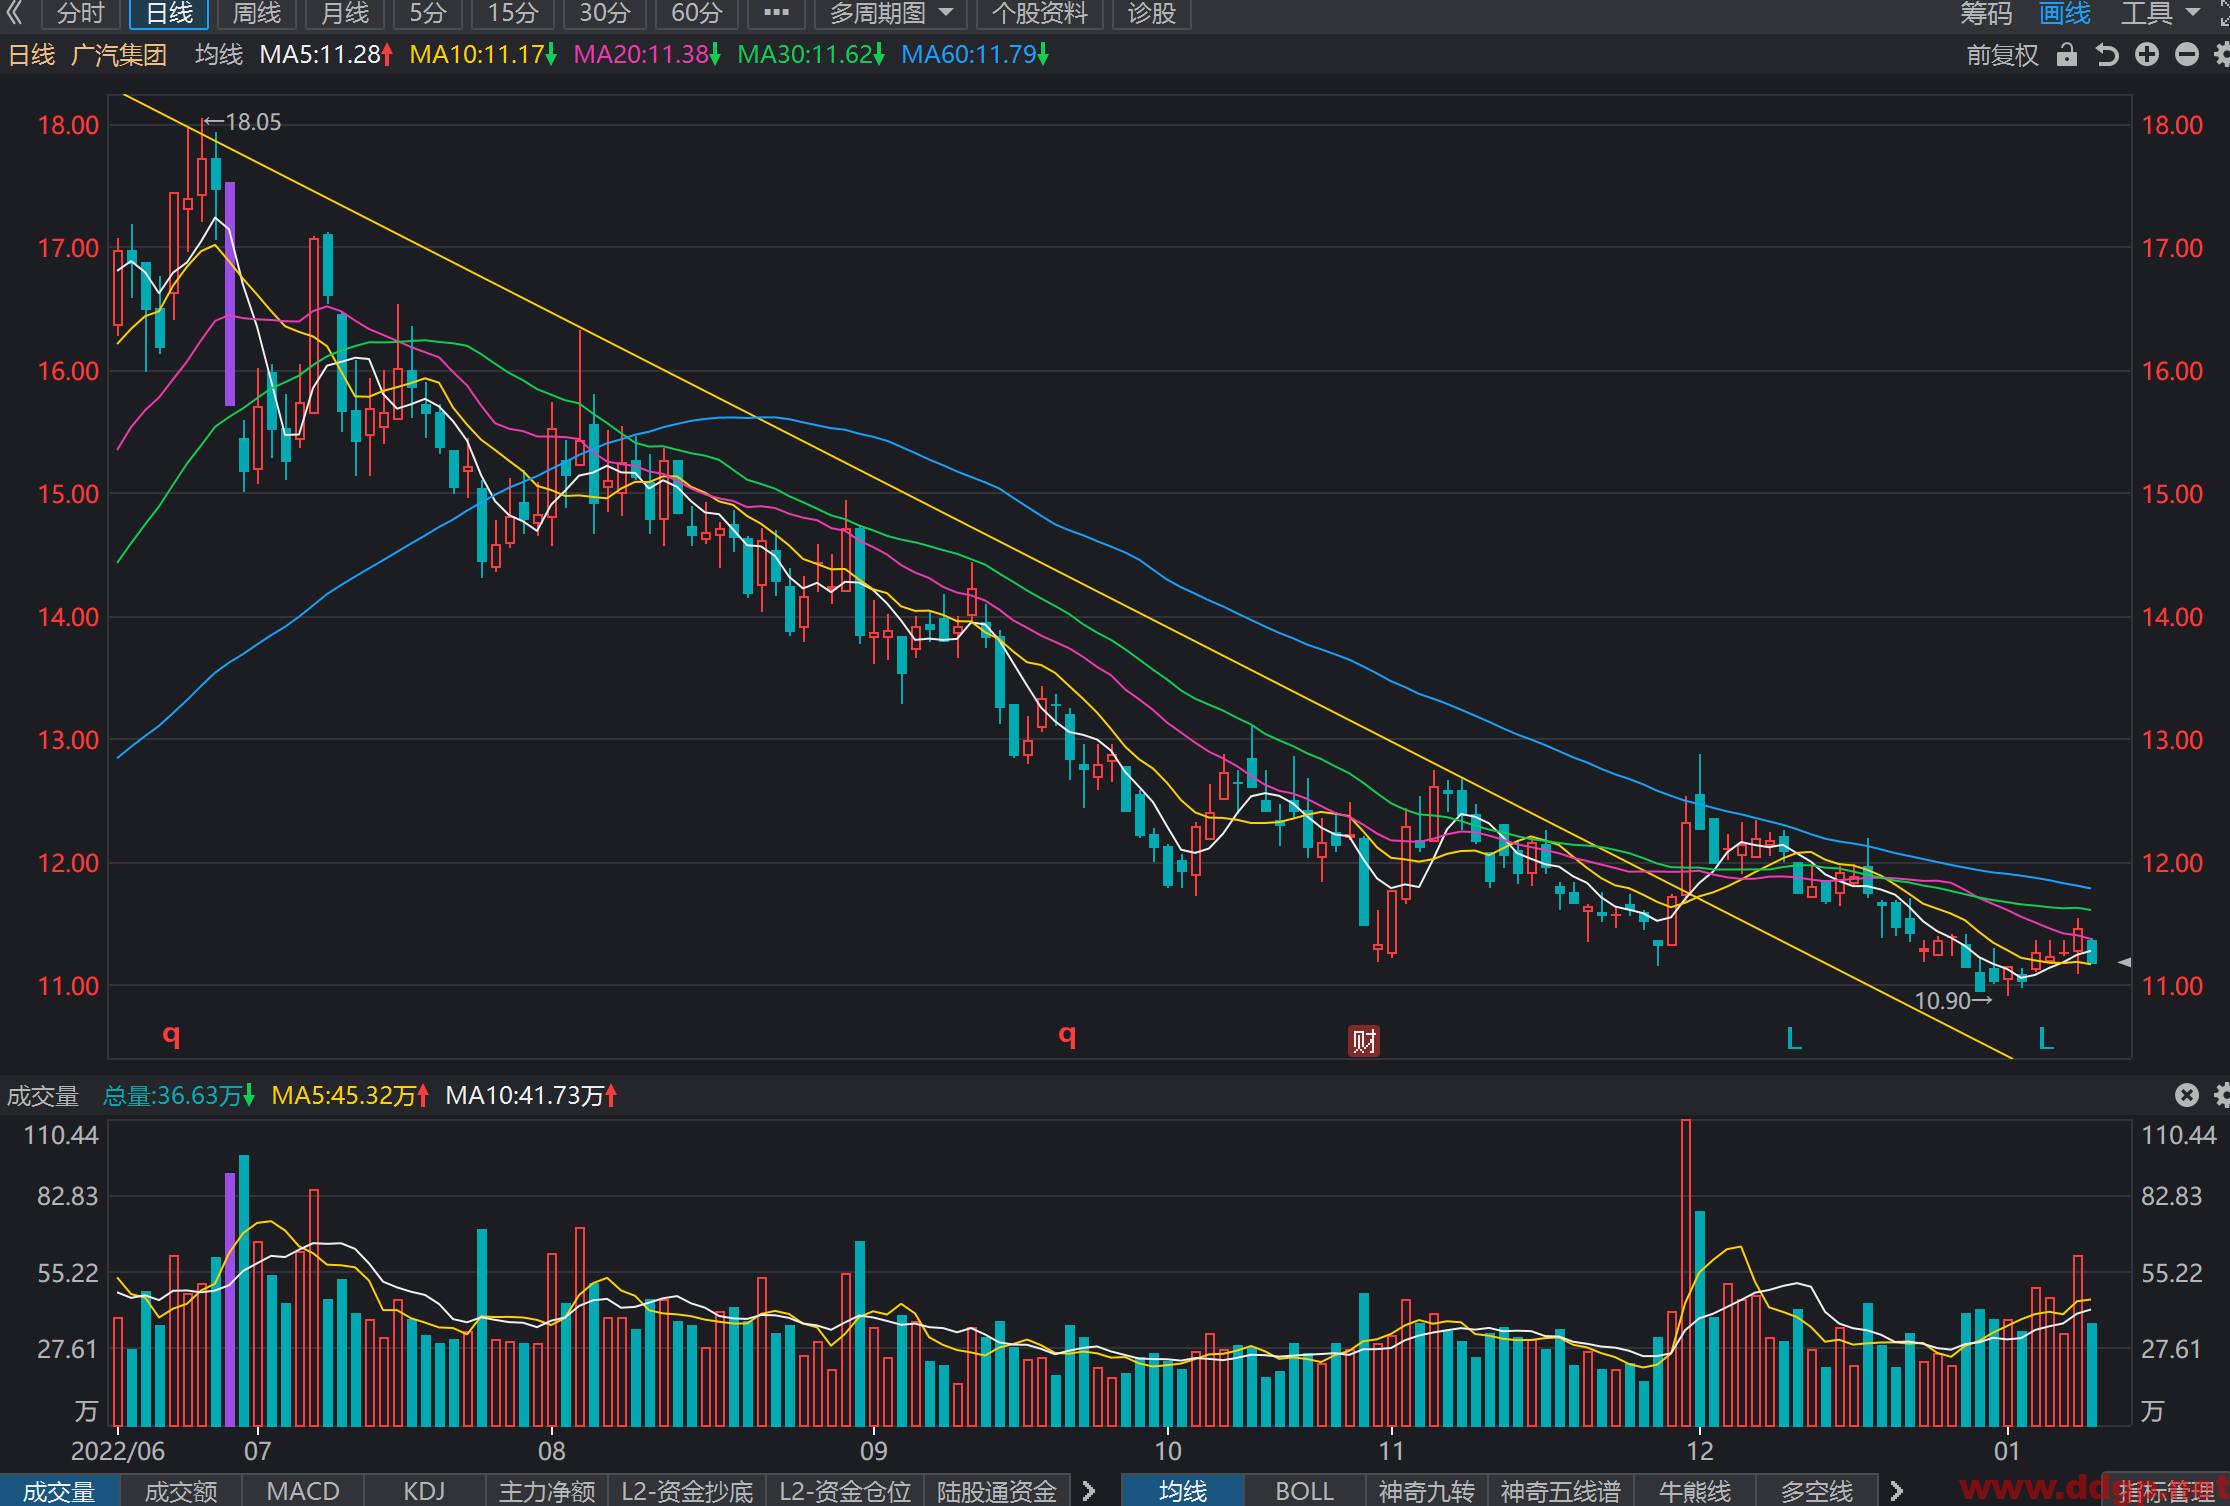Show more main indicators via arrow after 多空线
This screenshot has height=1506, width=2230.
(x=1896, y=1491)
